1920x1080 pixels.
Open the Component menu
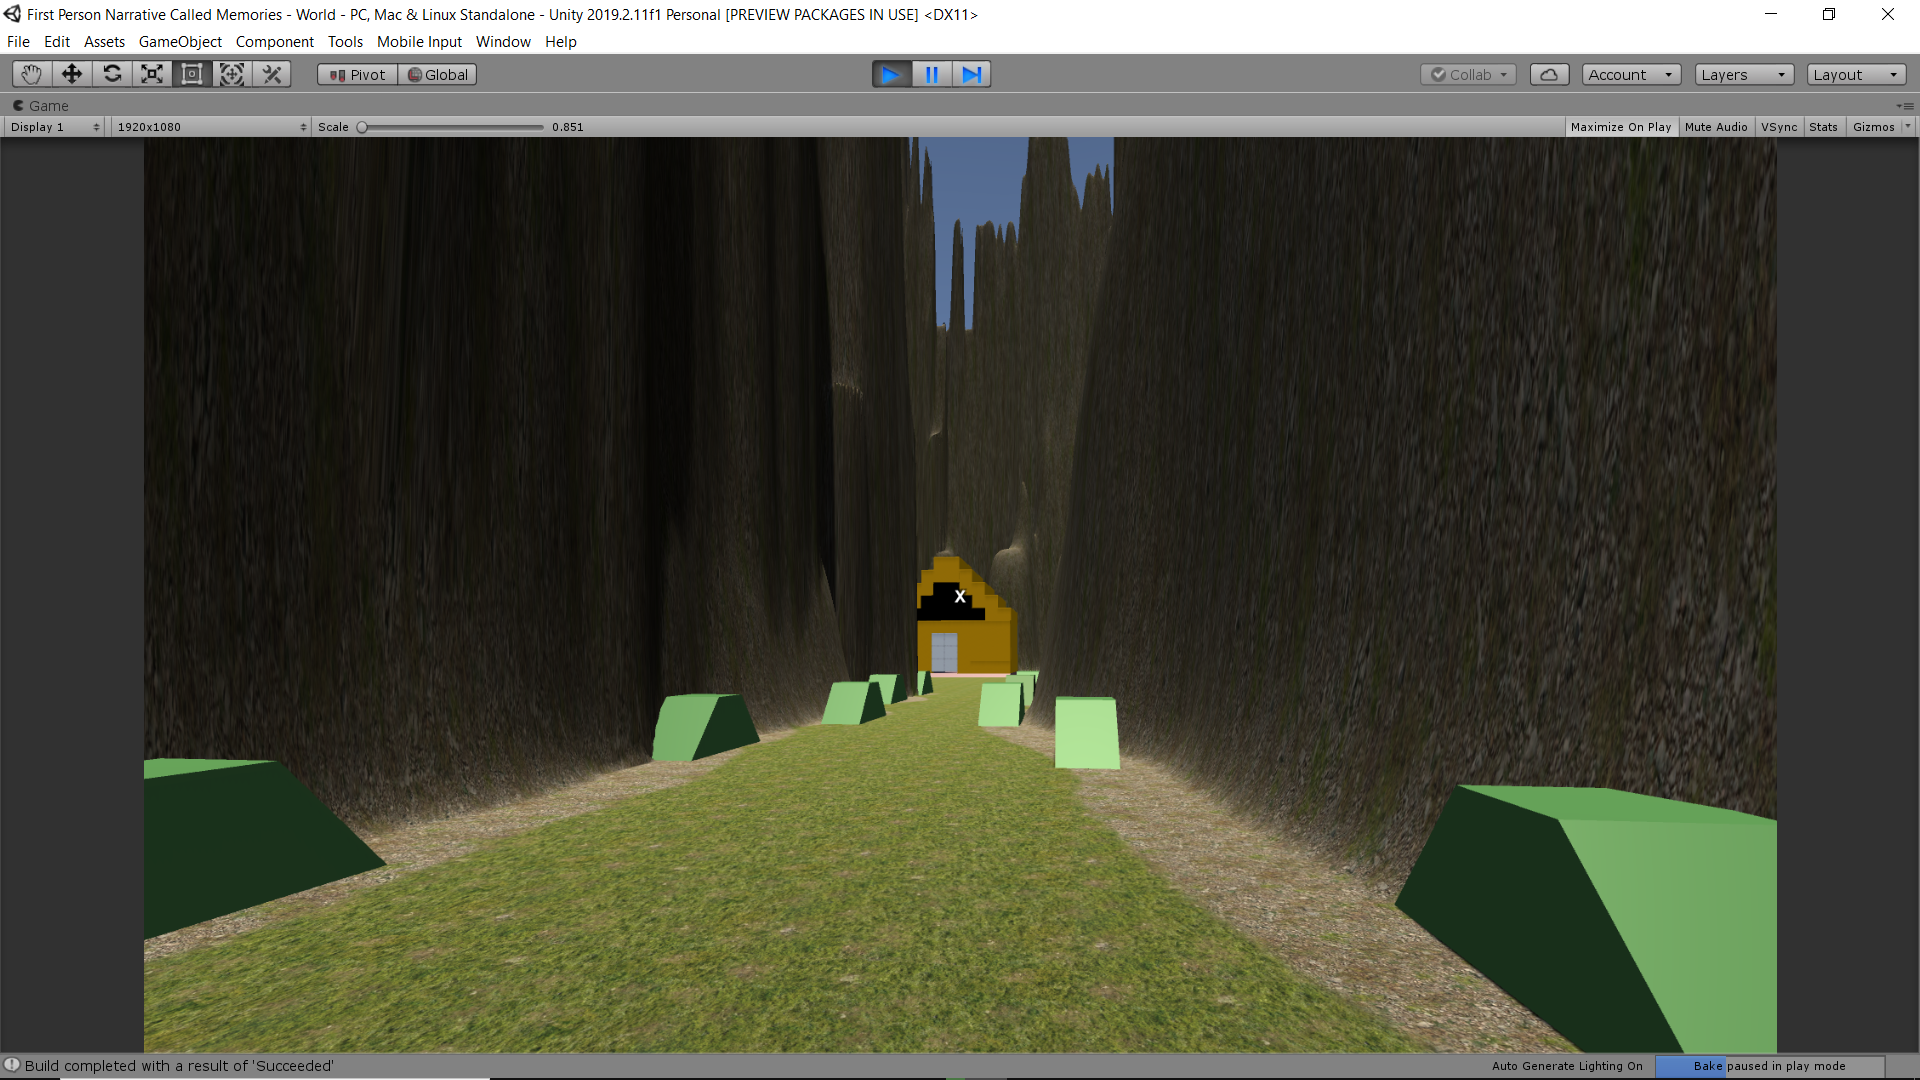point(274,42)
